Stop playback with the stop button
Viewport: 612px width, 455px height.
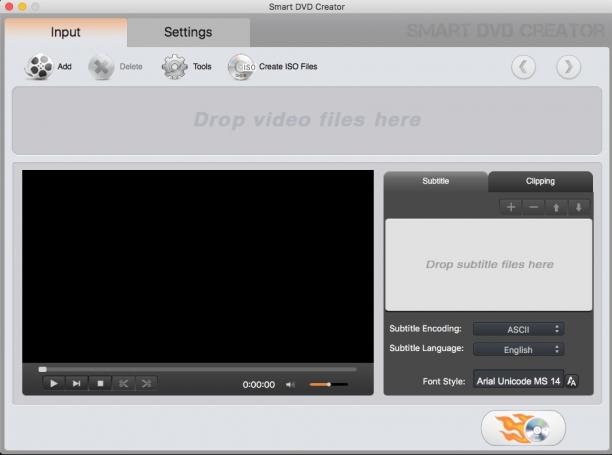pyautogui.click(x=100, y=384)
